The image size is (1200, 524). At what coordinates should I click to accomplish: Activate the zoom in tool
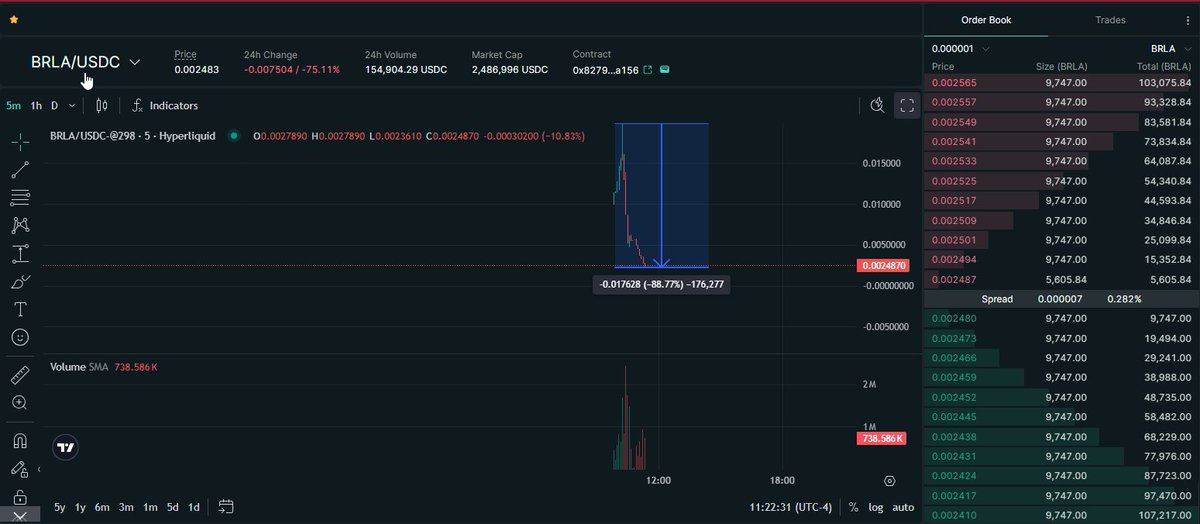(20, 403)
